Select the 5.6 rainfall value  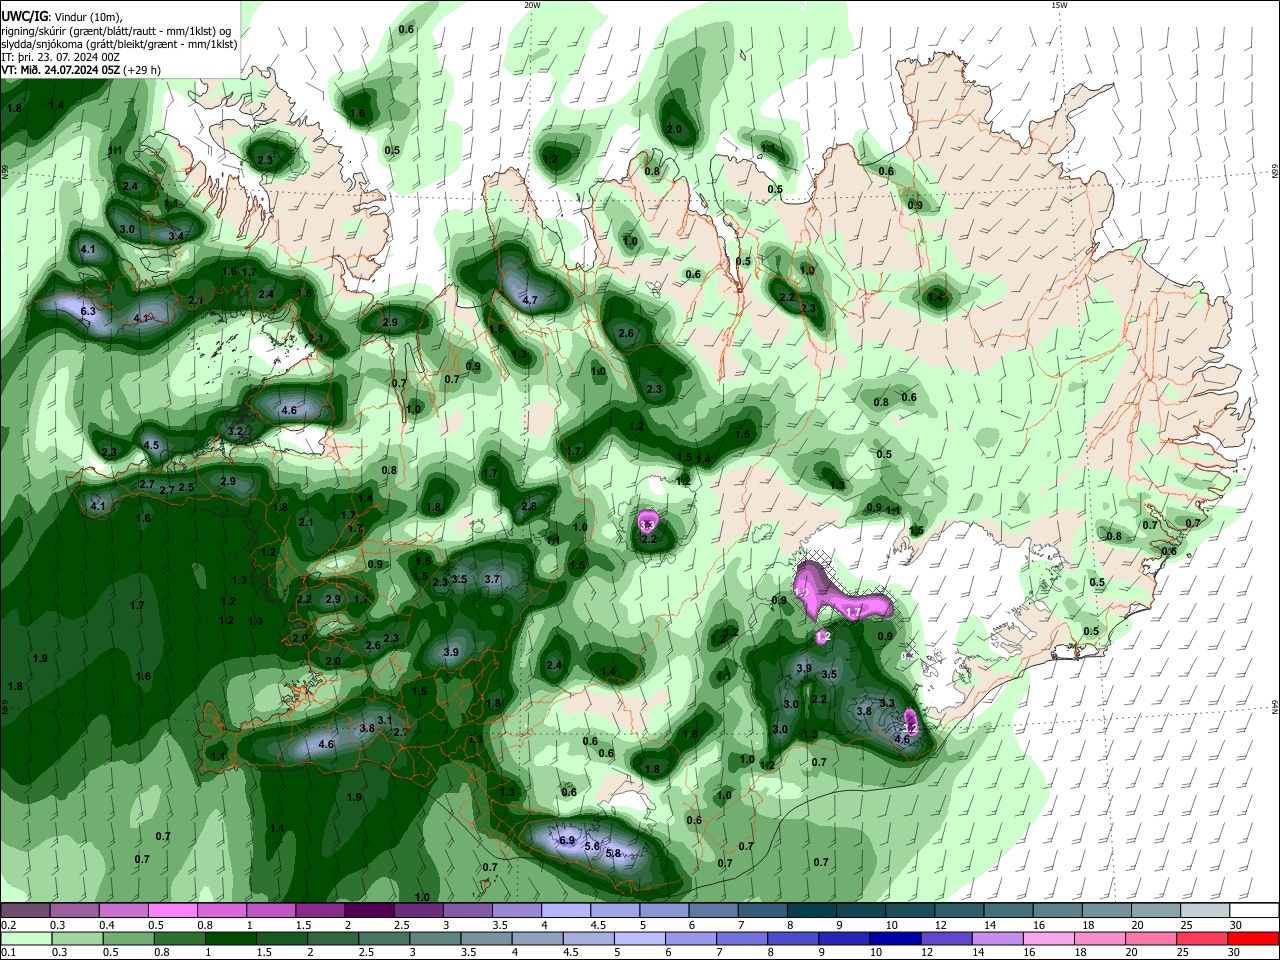coord(592,847)
